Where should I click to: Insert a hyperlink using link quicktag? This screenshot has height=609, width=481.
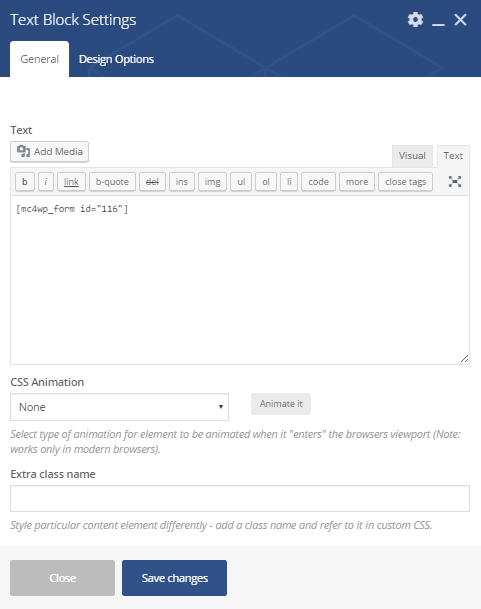71,182
